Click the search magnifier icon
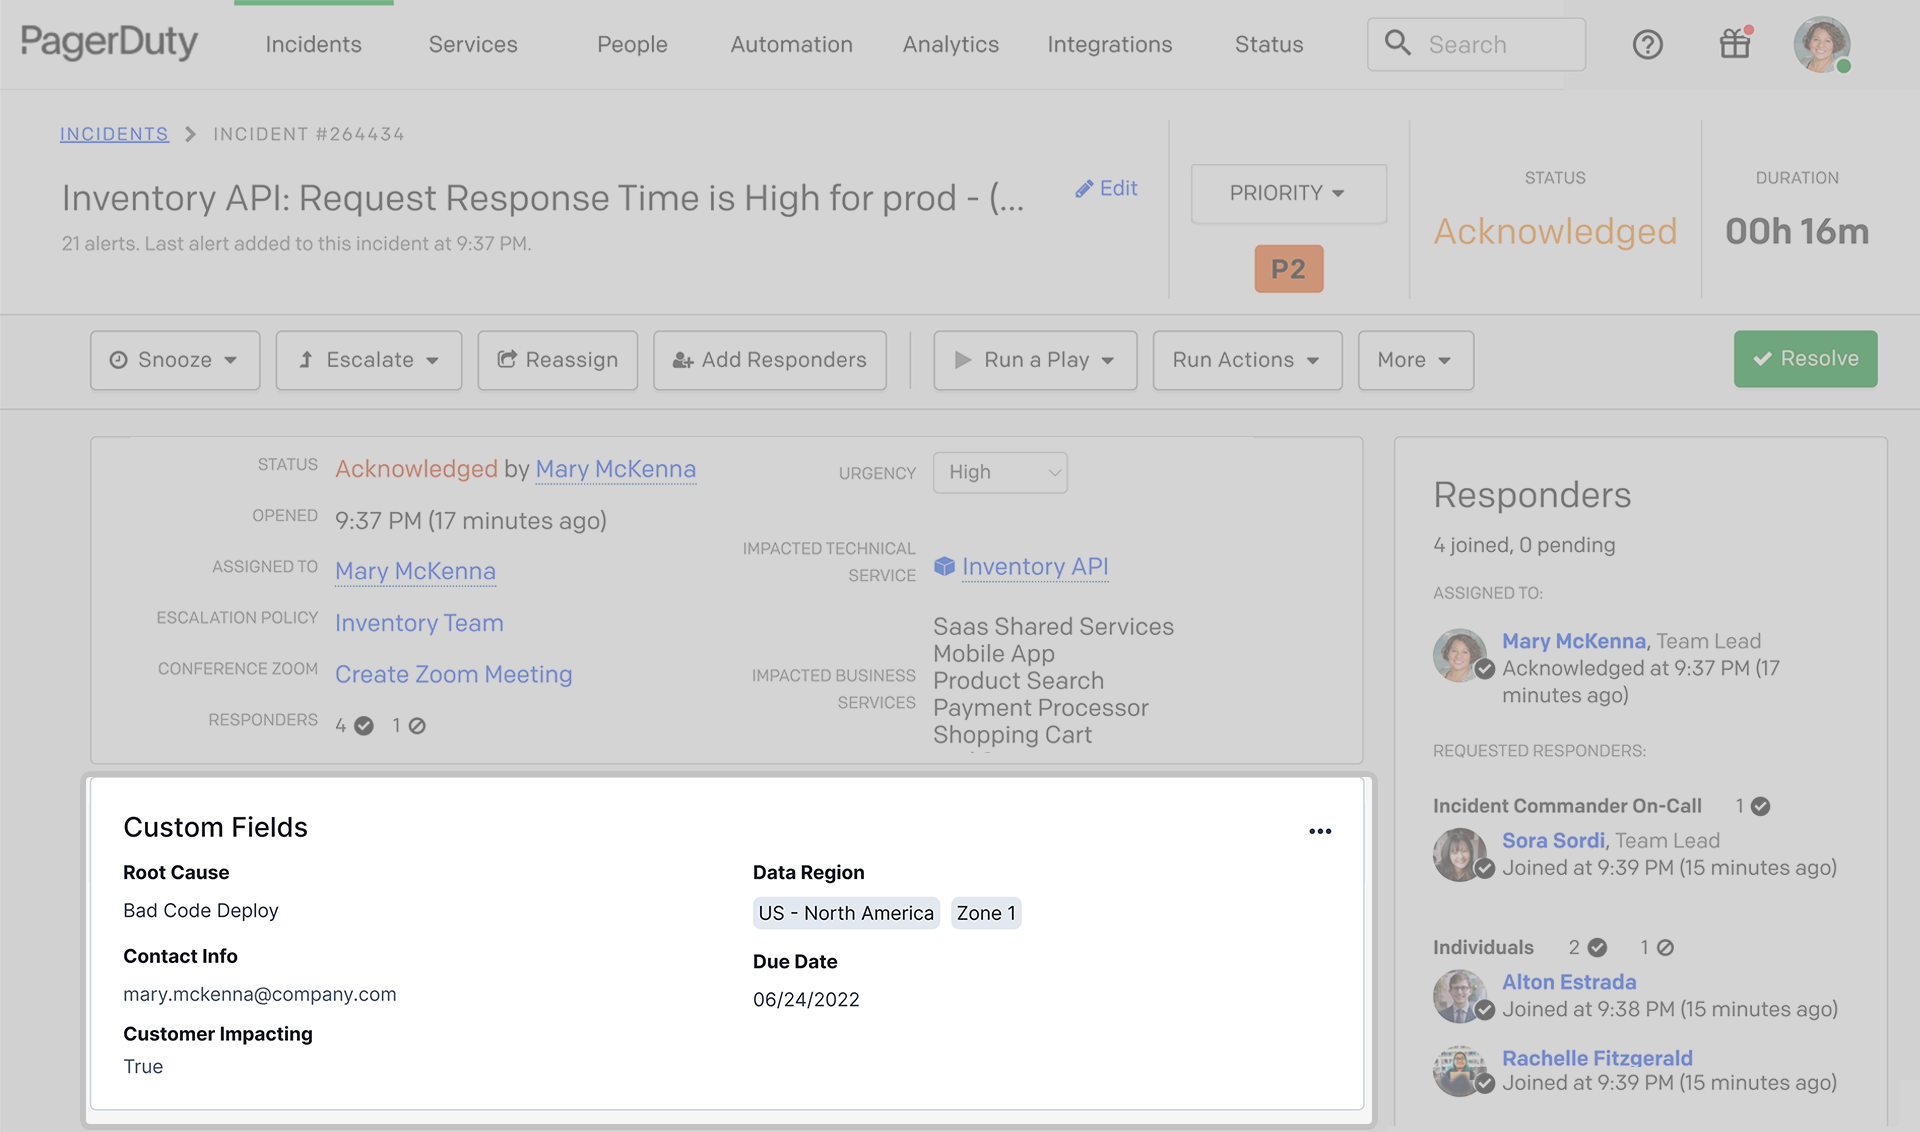This screenshot has width=1920, height=1132. click(1397, 43)
